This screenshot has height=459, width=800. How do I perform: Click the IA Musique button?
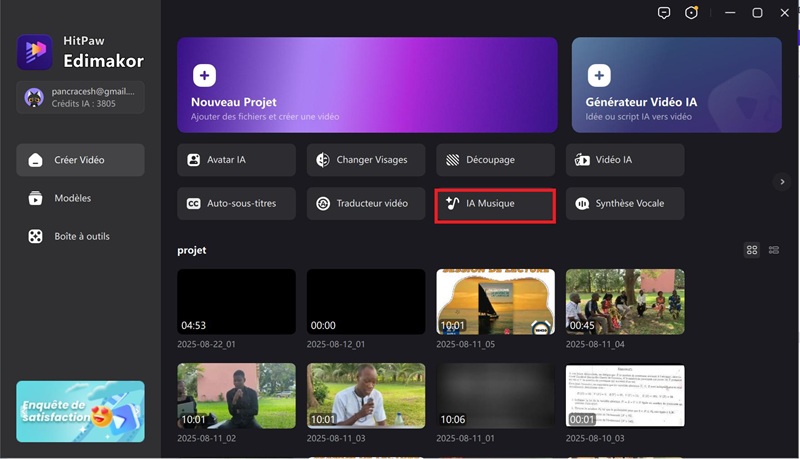pos(495,204)
